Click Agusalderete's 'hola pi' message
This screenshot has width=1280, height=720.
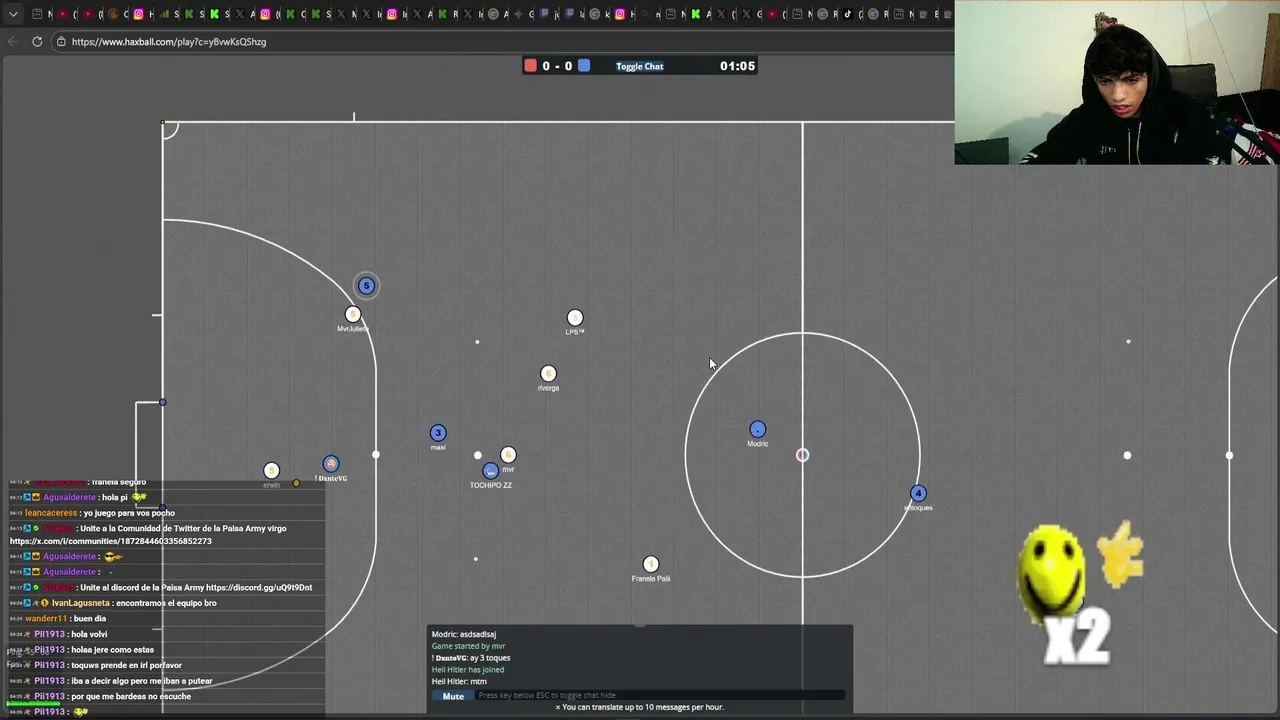point(114,497)
